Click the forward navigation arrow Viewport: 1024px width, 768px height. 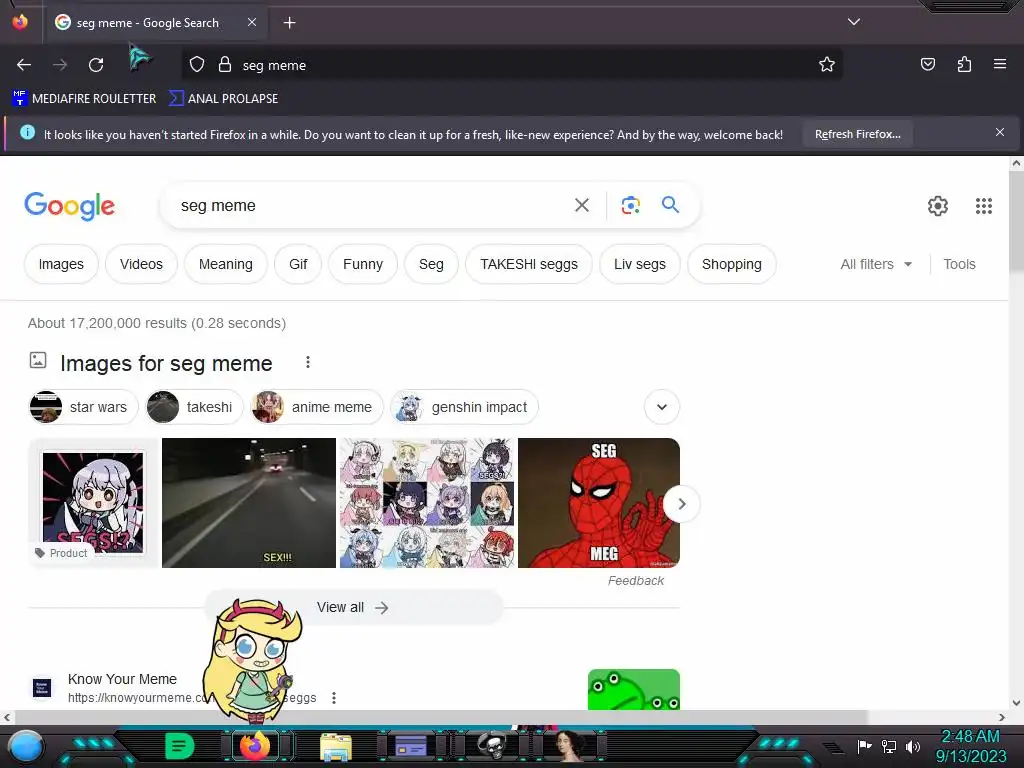click(60, 65)
